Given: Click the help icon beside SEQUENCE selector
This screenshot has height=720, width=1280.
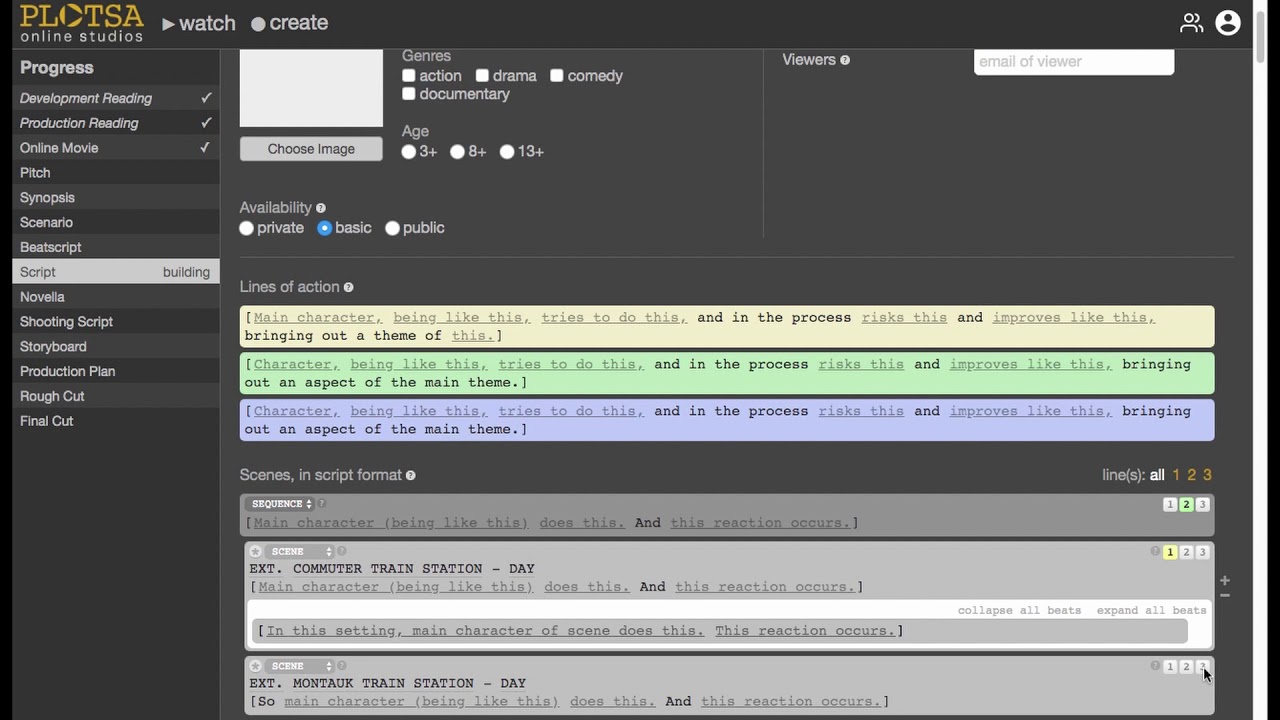Looking at the screenshot, I should pyautogui.click(x=322, y=504).
